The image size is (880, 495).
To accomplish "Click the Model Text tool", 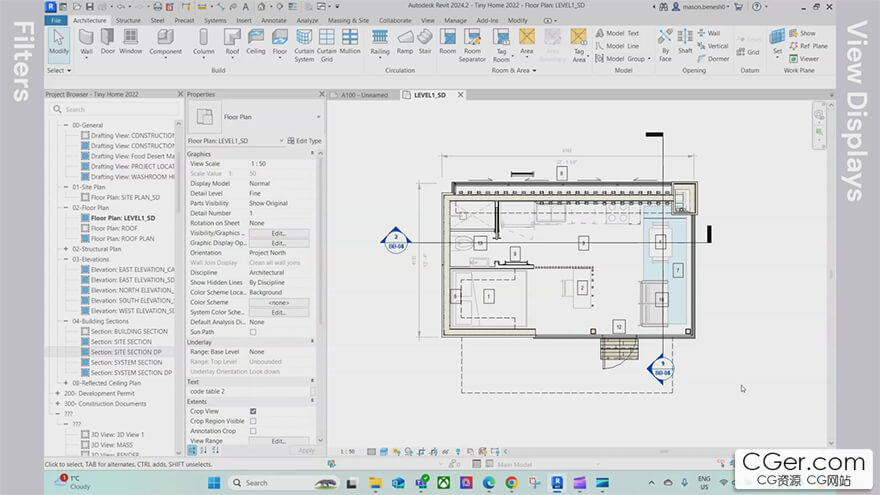I will [617, 33].
